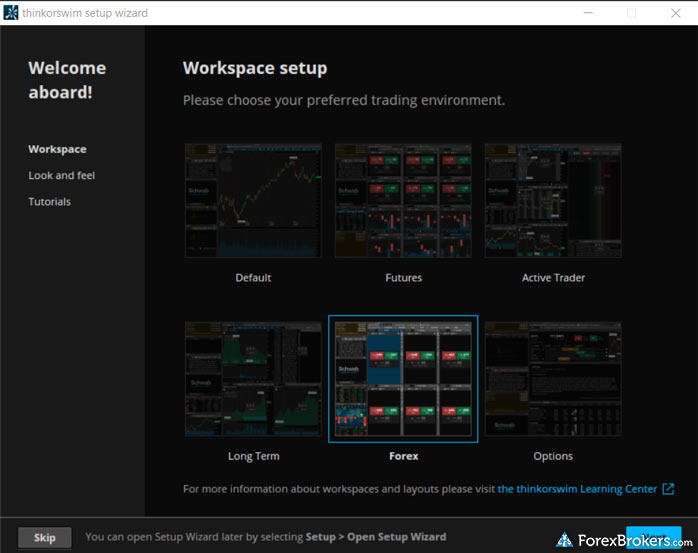Screen dimensions: 698x553
Task: Close the setup wizard window
Action: tap(676, 13)
